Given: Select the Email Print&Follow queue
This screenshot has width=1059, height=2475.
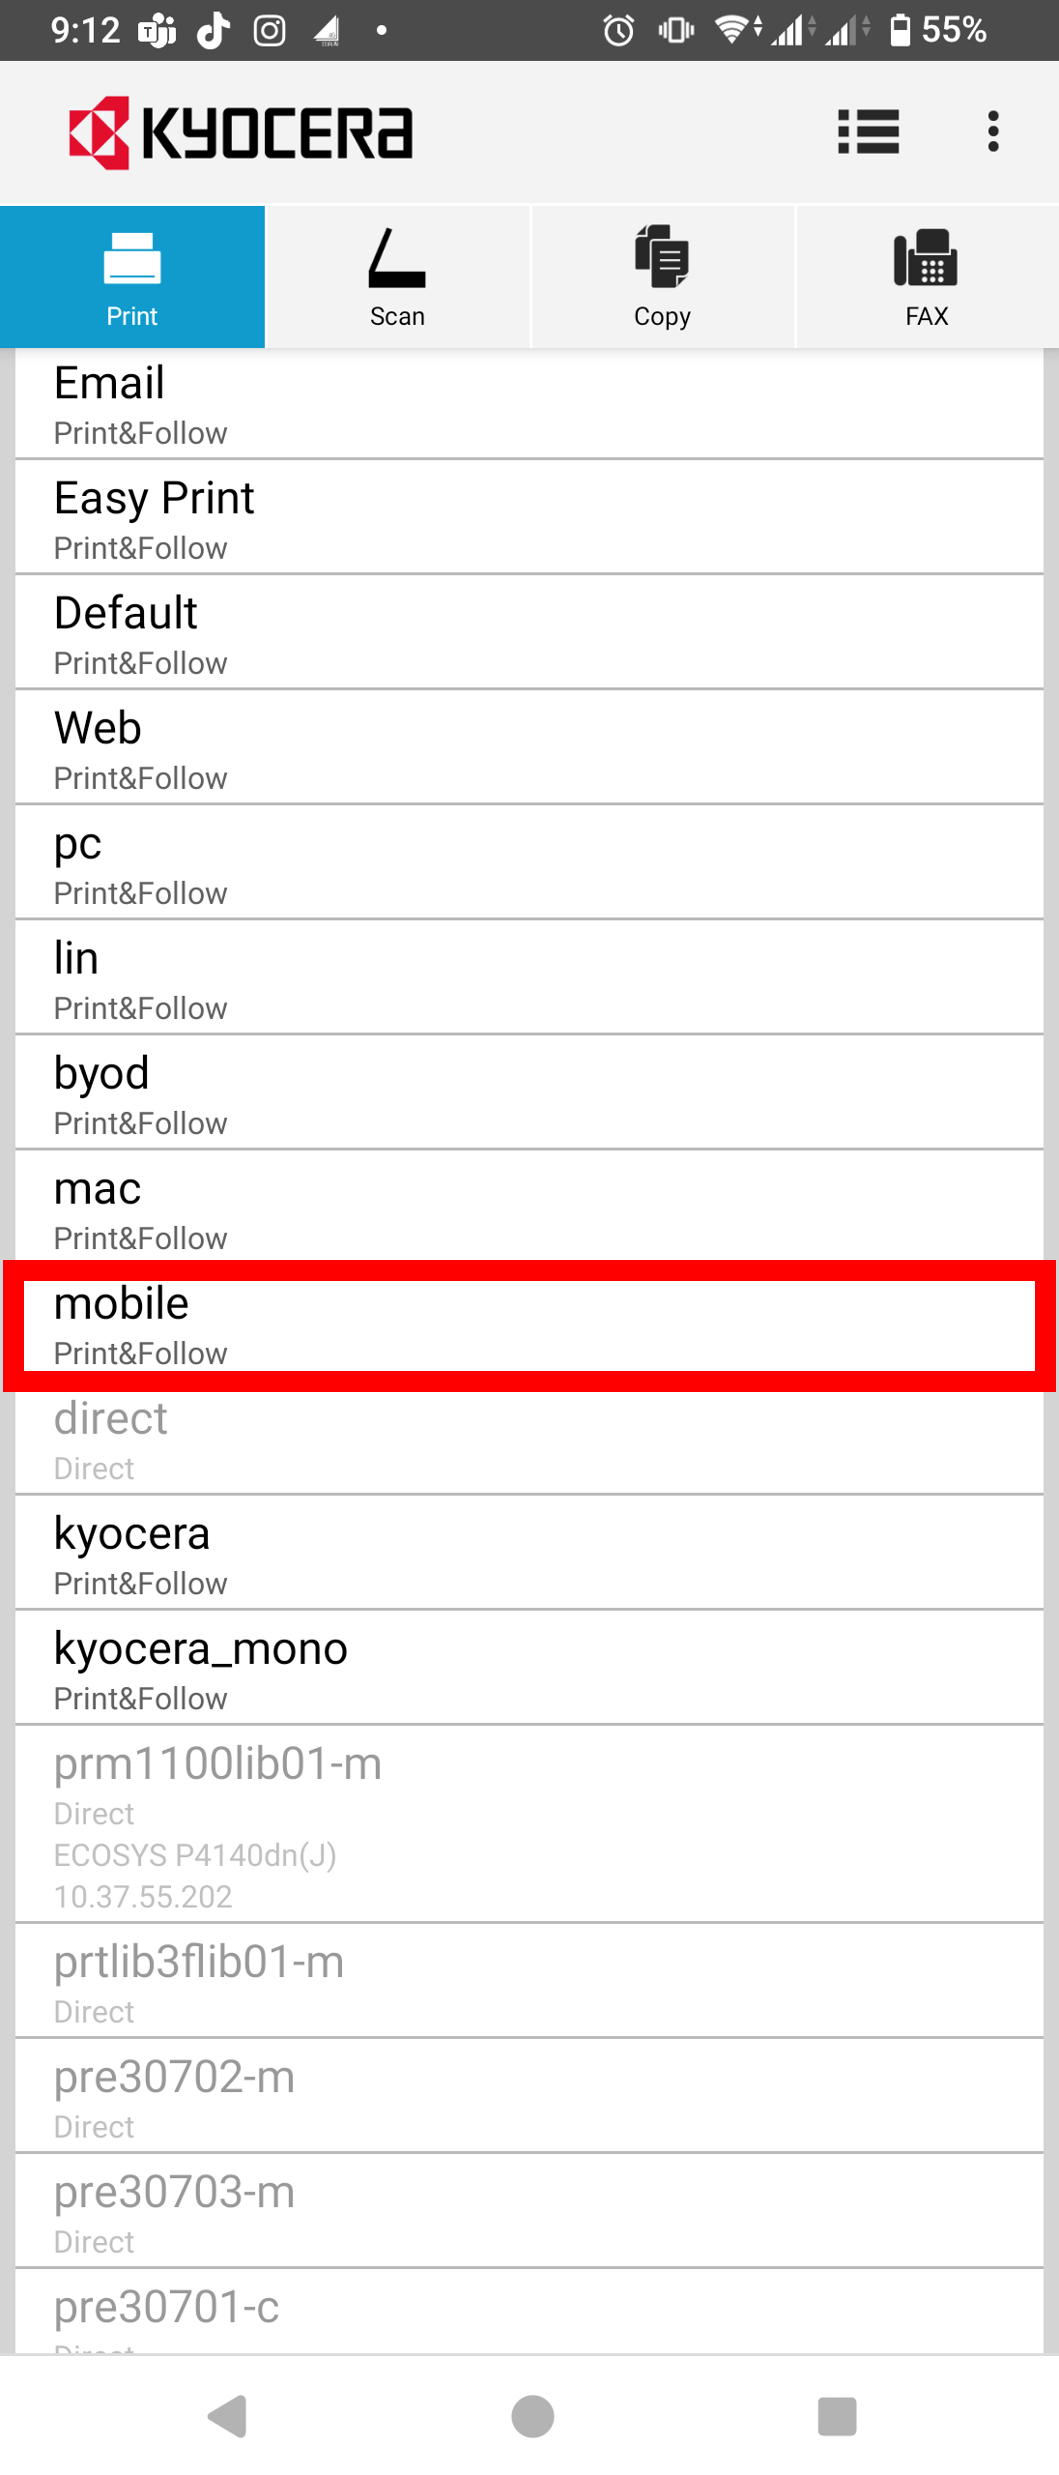Looking at the screenshot, I should coord(529,404).
